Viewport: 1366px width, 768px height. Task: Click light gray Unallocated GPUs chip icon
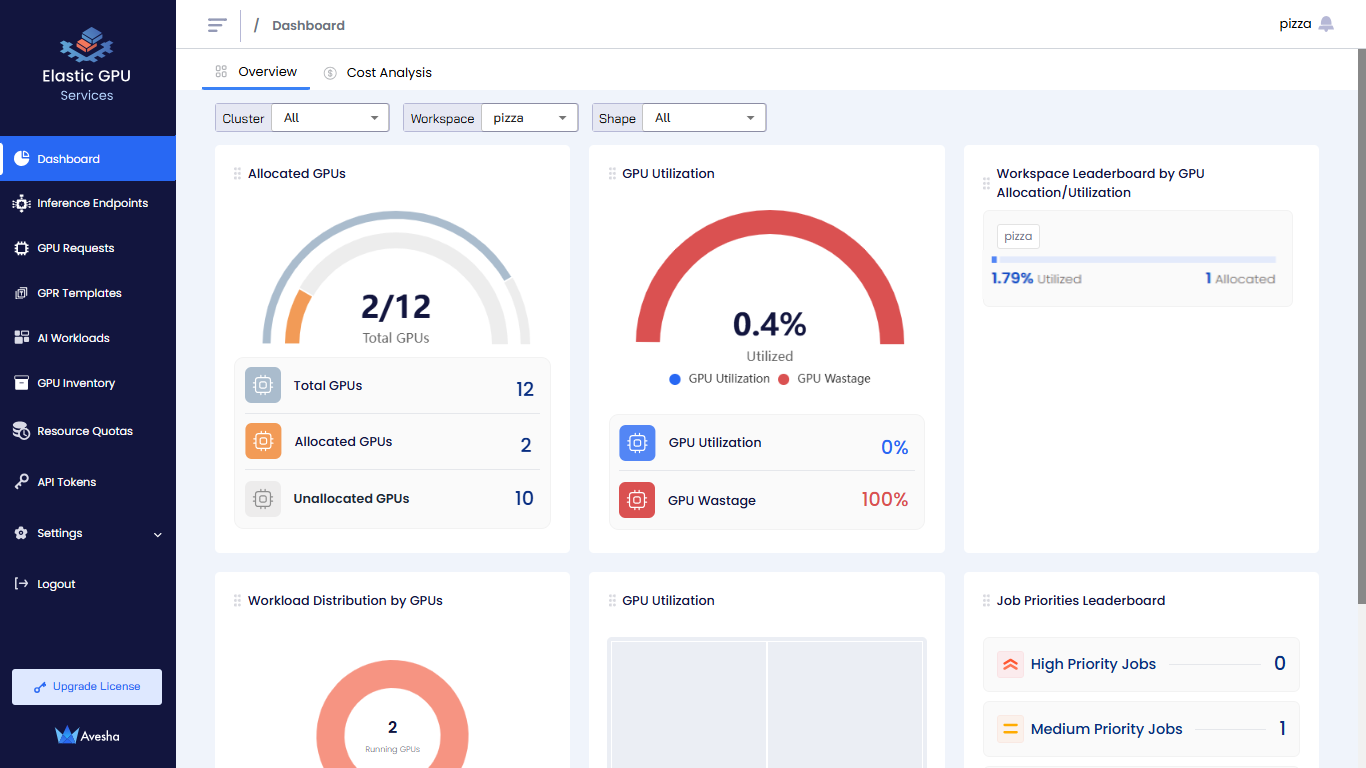pos(263,498)
